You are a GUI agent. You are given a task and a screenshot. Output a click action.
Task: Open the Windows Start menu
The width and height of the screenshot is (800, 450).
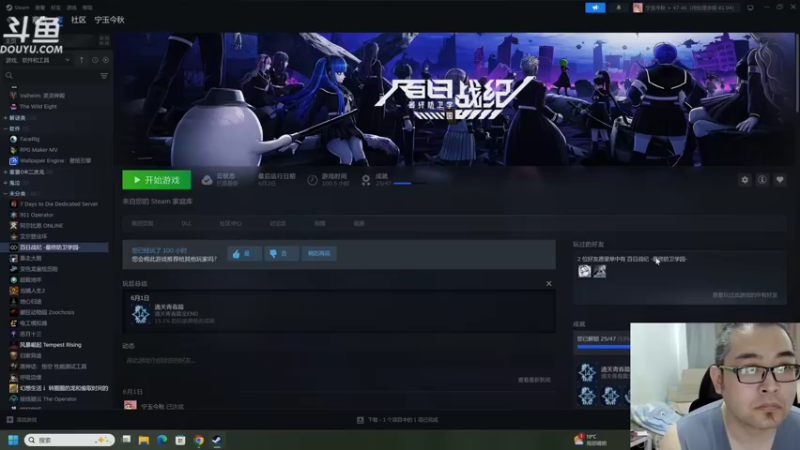tap(13, 440)
